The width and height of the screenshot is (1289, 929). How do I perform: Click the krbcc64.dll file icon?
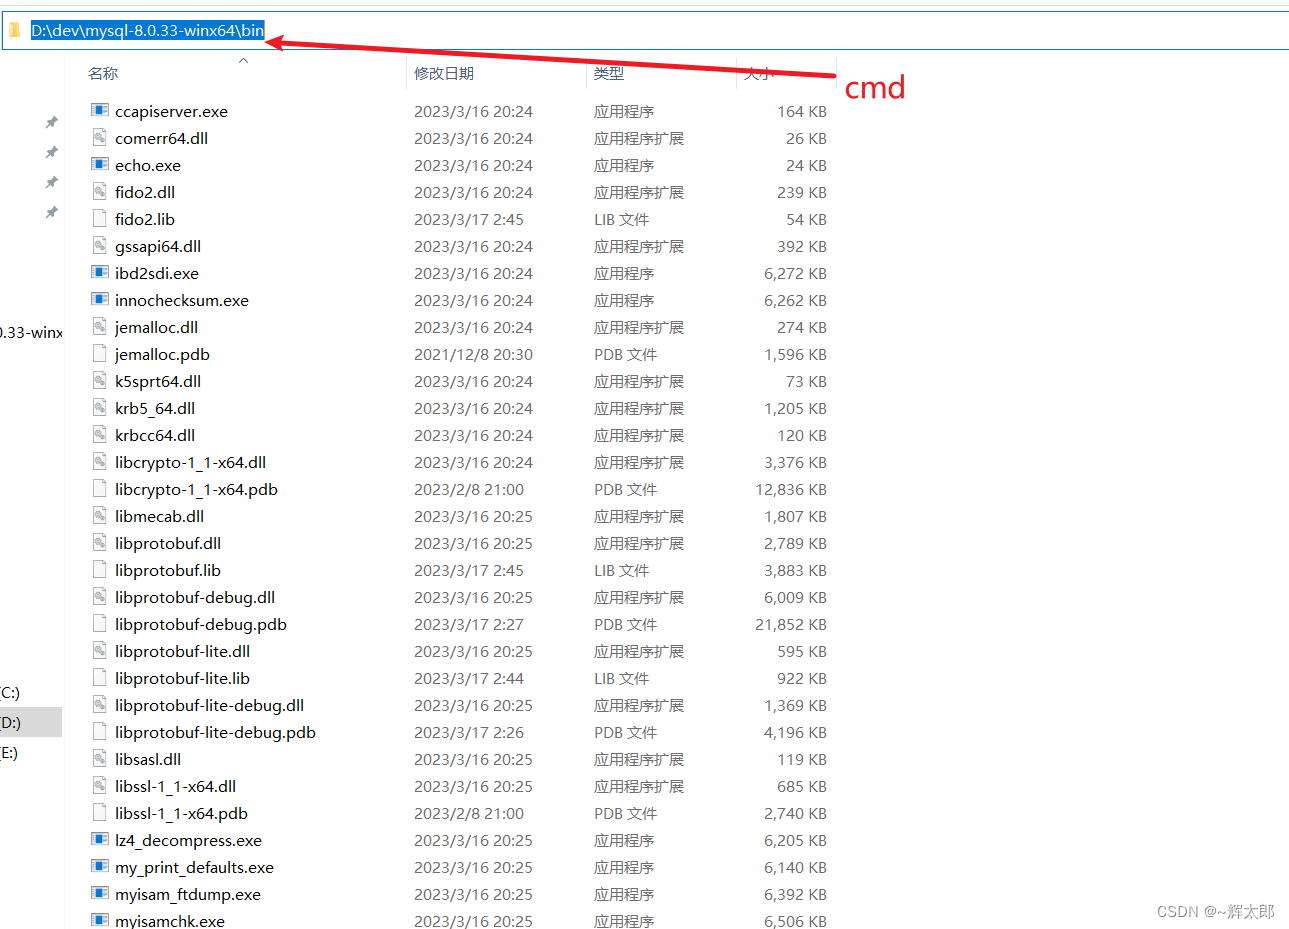pyautogui.click(x=100, y=434)
